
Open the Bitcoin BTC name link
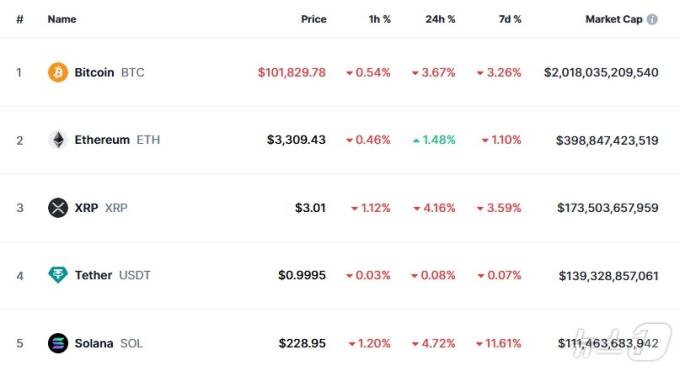[x=109, y=72]
